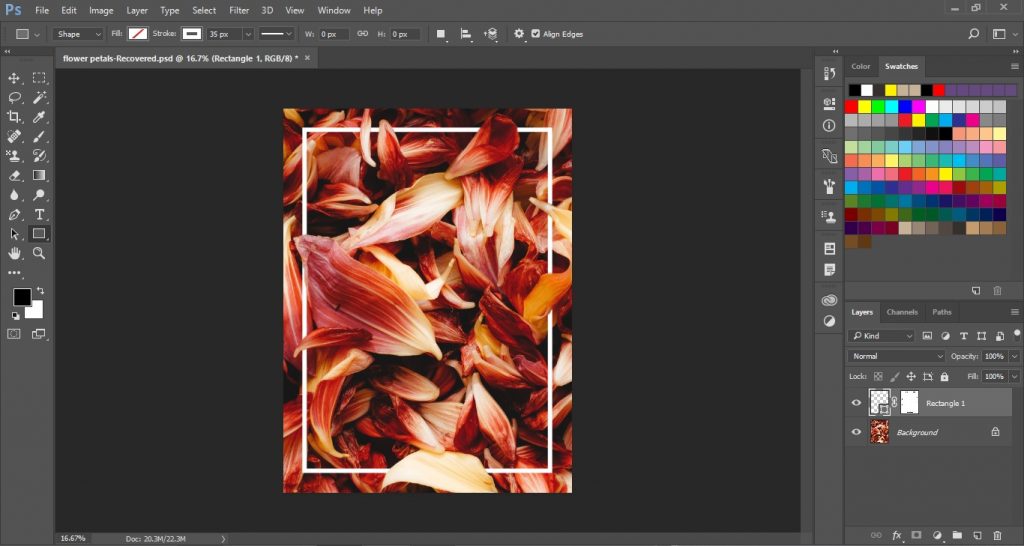Select the Spot Healing Brush tool
1024x546 pixels.
(14, 136)
